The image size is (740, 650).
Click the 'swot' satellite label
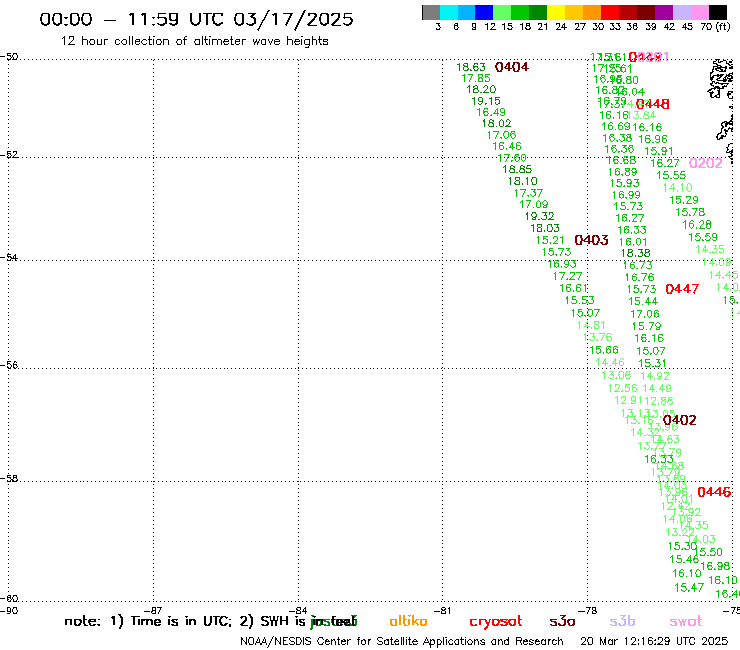tap(686, 622)
